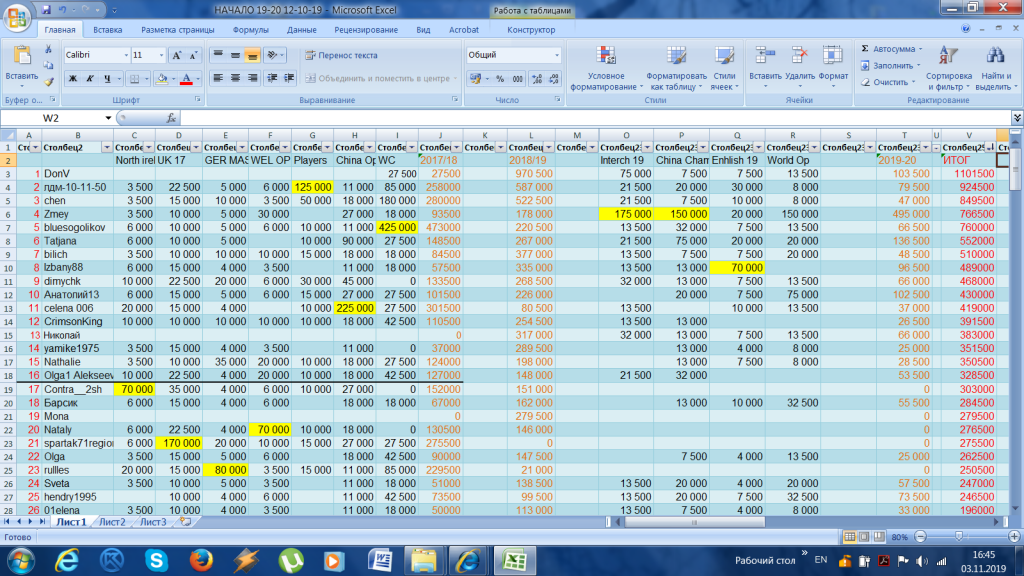Click the Format Painter brush icon
Viewport: 1024px width, 576px height.
coord(48,82)
